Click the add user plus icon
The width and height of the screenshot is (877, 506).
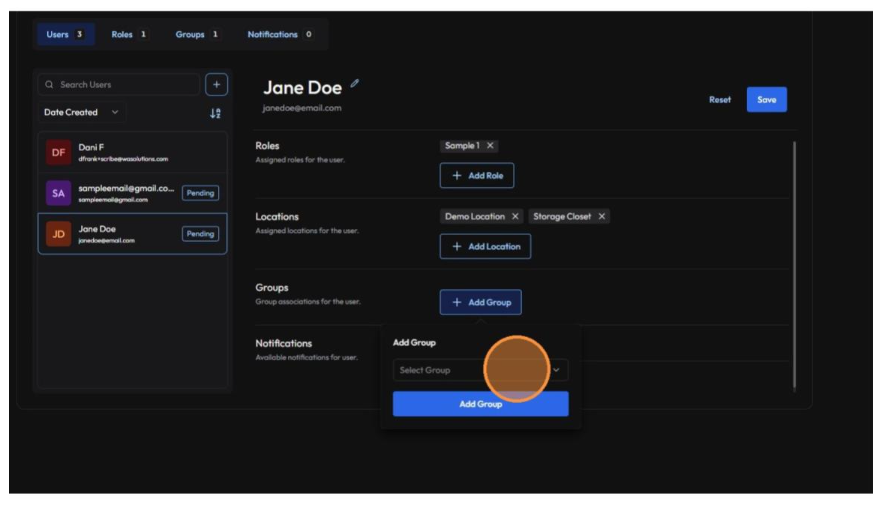point(216,84)
